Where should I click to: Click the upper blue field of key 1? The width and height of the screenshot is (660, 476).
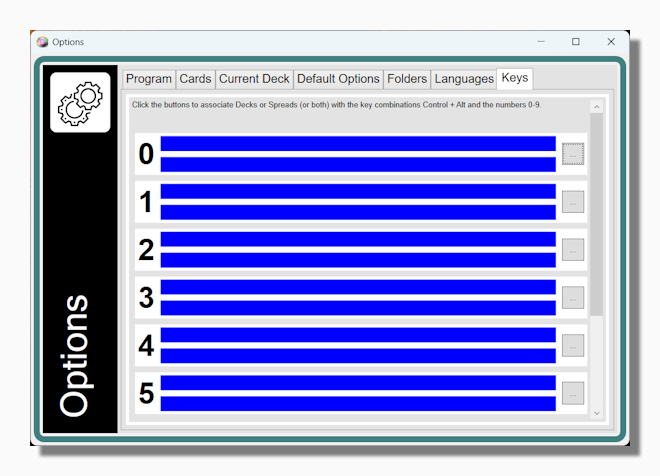pyautogui.click(x=358, y=191)
